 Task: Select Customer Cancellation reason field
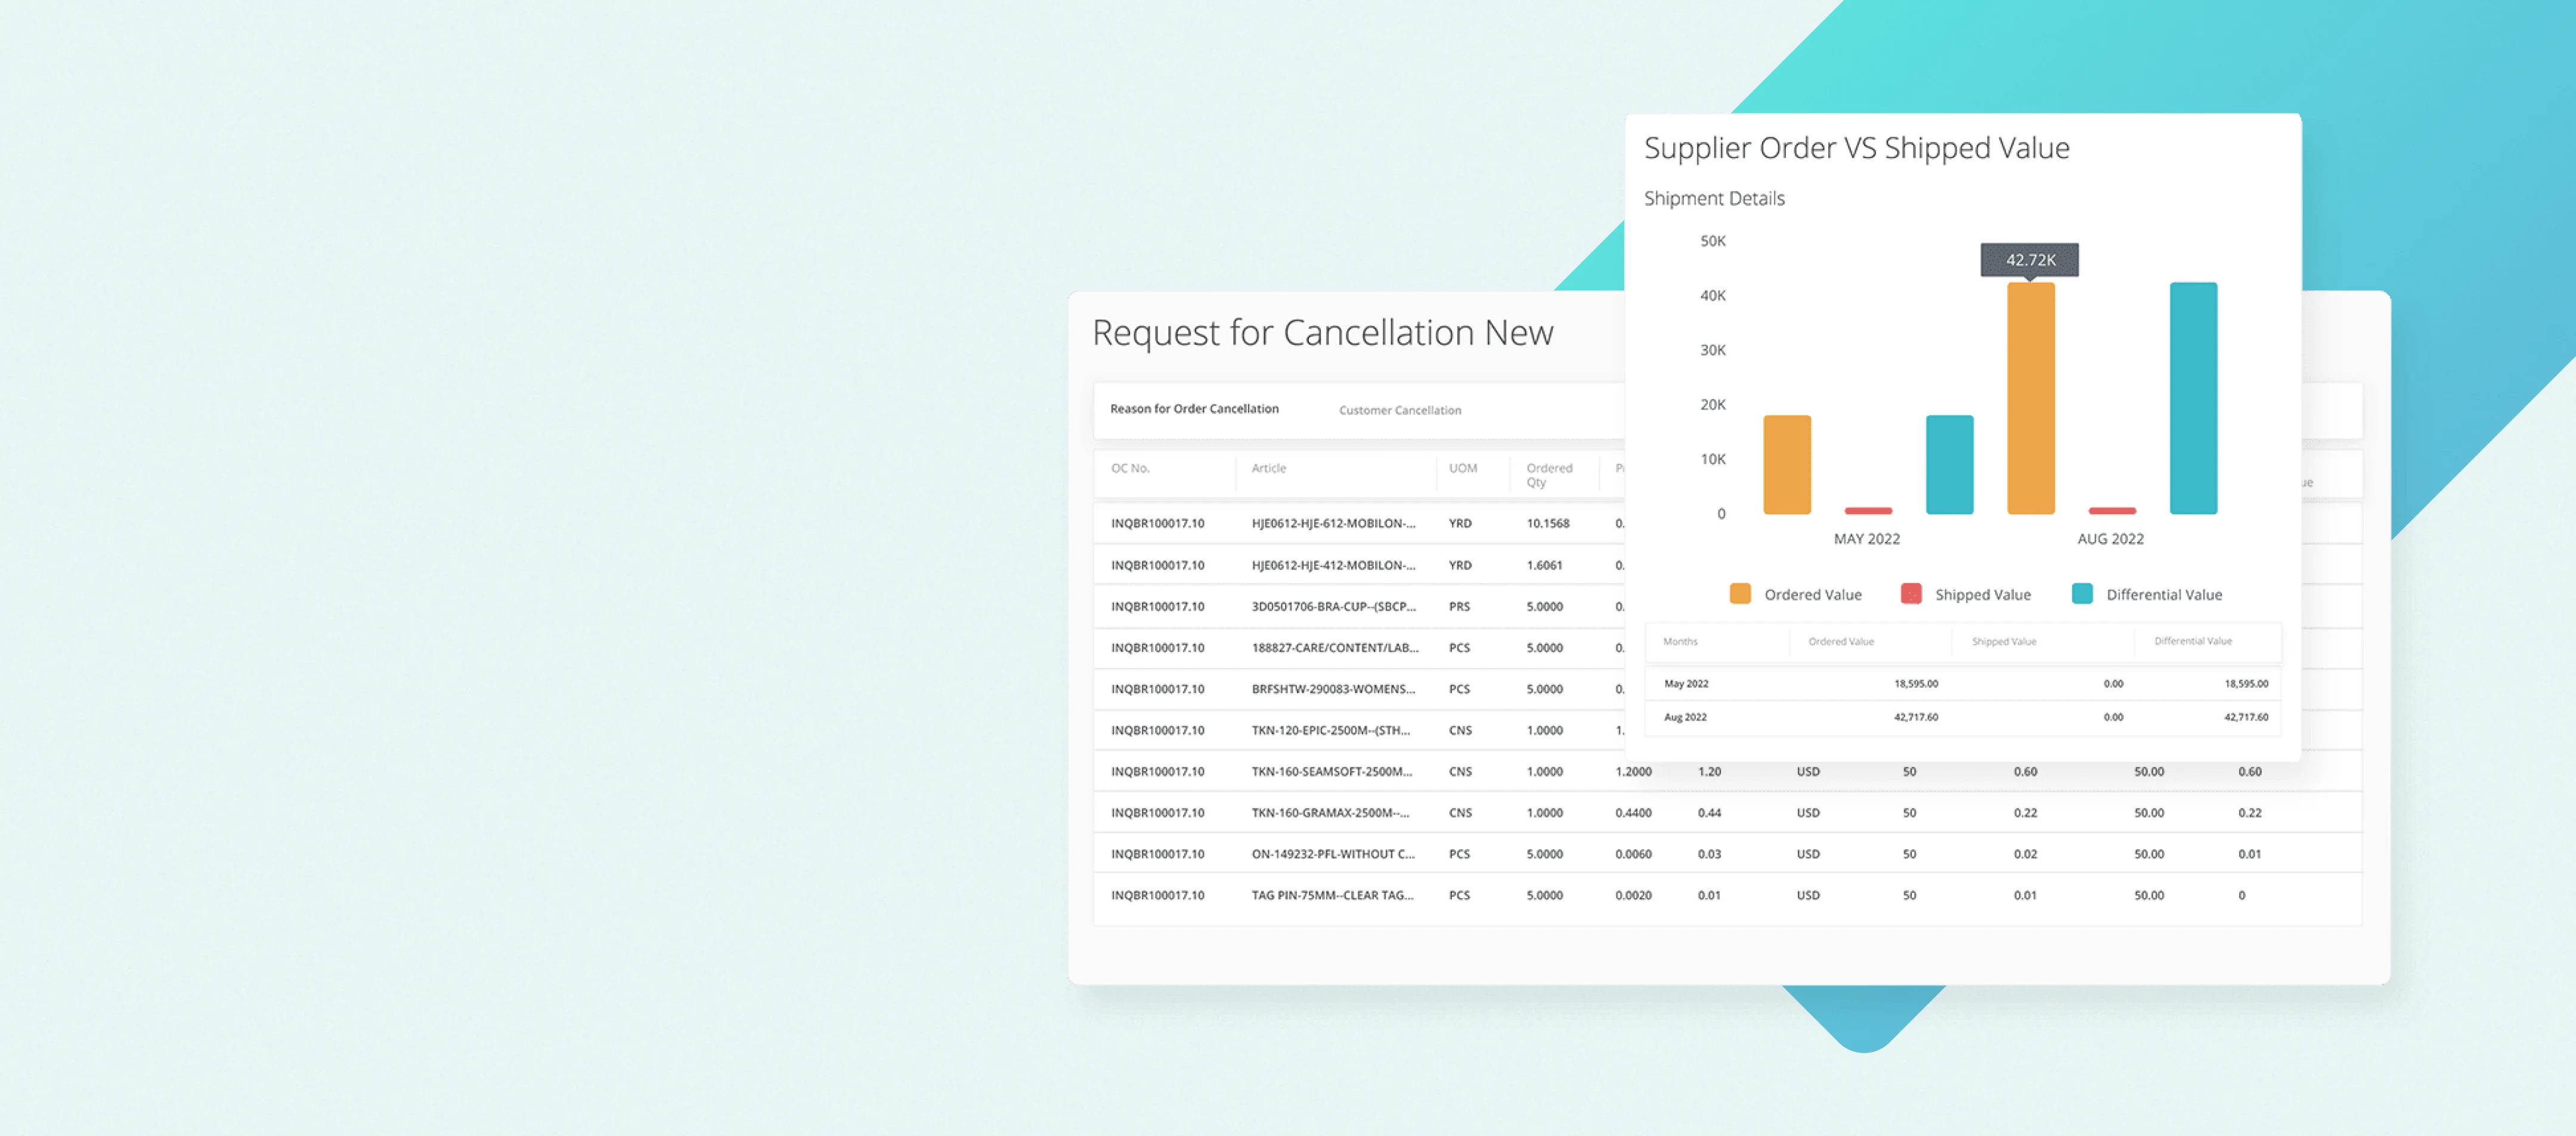click(x=1399, y=410)
